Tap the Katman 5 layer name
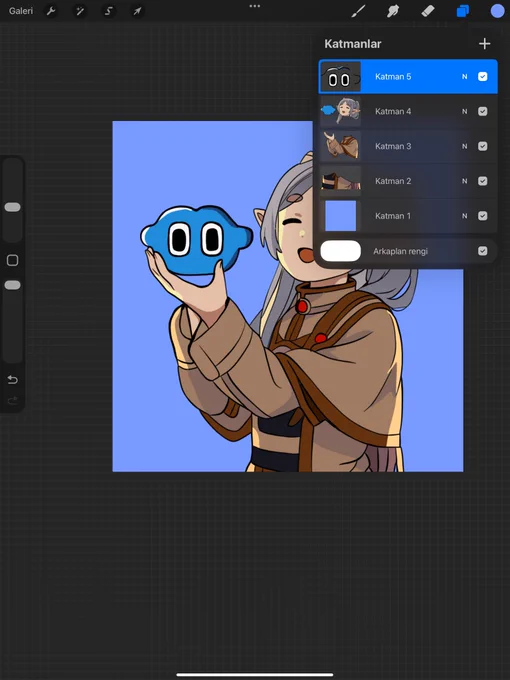This screenshot has height=680, width=510. click(393, 77)
